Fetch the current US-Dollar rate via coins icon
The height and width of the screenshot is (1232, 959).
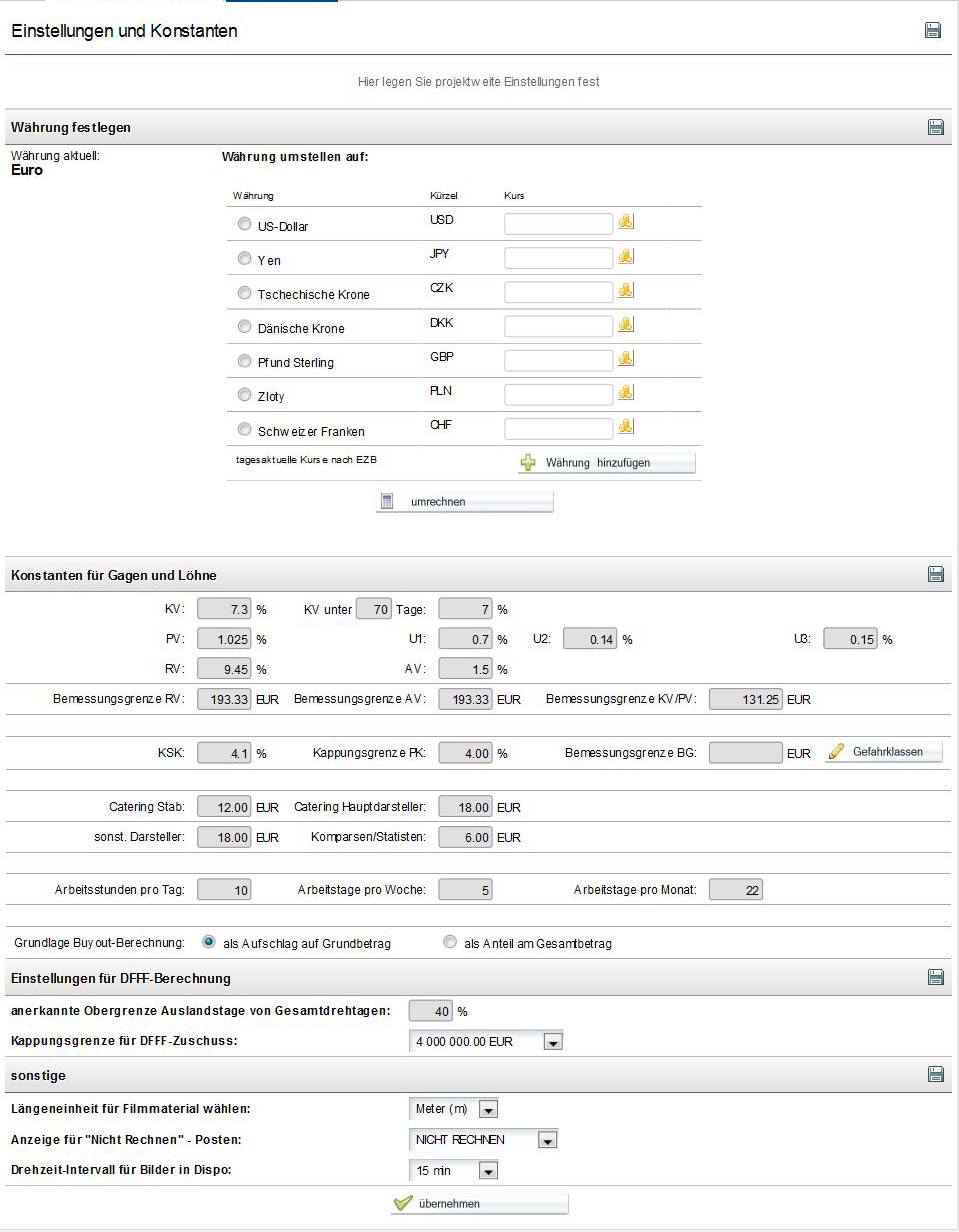[x=626, y=222]
